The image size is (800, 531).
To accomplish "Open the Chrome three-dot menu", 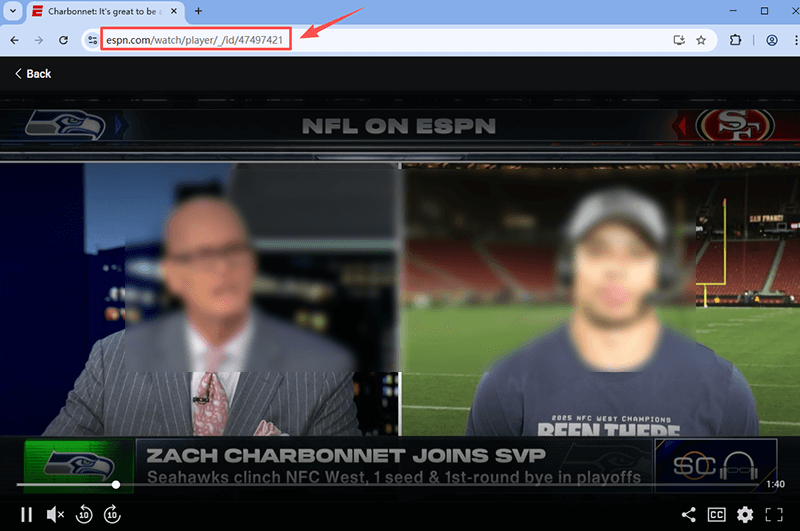I will coord(795,40).
